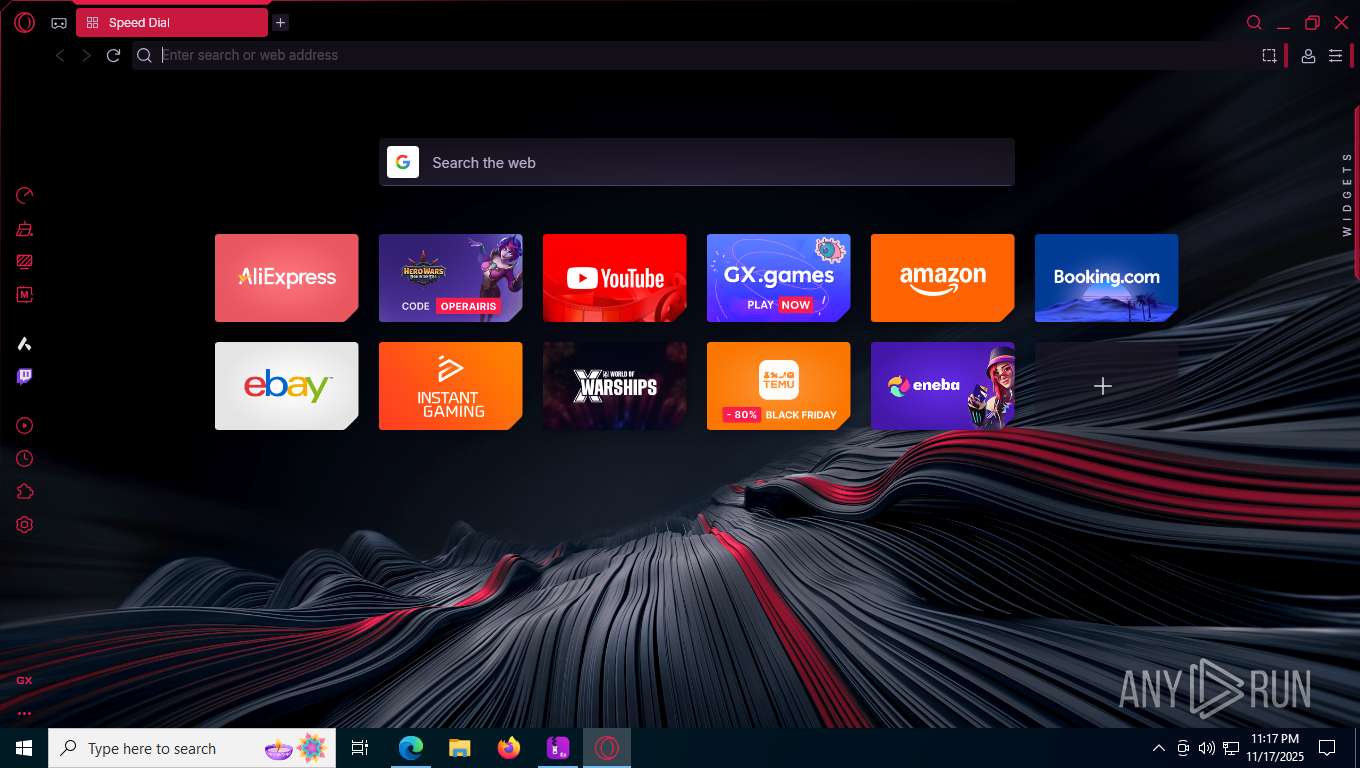The image size is (1360, 768).
Task: Click the address bar search icon
Action: (x=145, y=56)
